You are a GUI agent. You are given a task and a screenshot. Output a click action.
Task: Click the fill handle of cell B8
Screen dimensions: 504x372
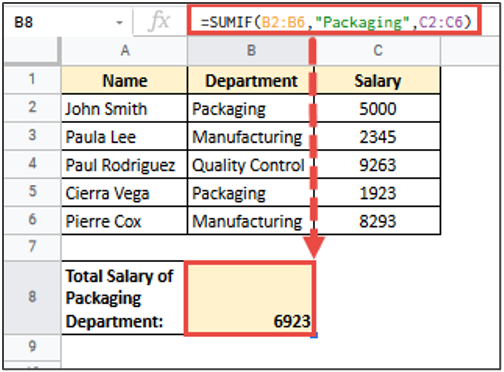coord(314,335)
